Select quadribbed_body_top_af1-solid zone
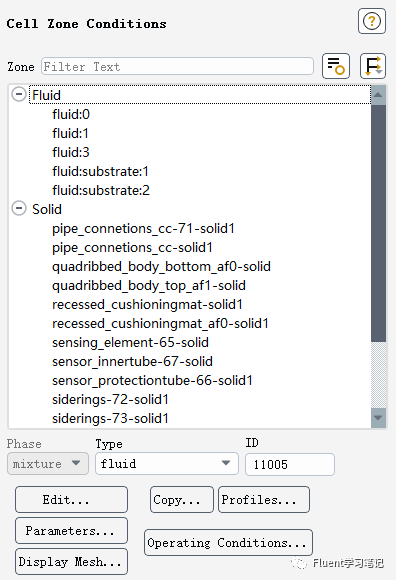The image size is (396, 580). [149, 286]
